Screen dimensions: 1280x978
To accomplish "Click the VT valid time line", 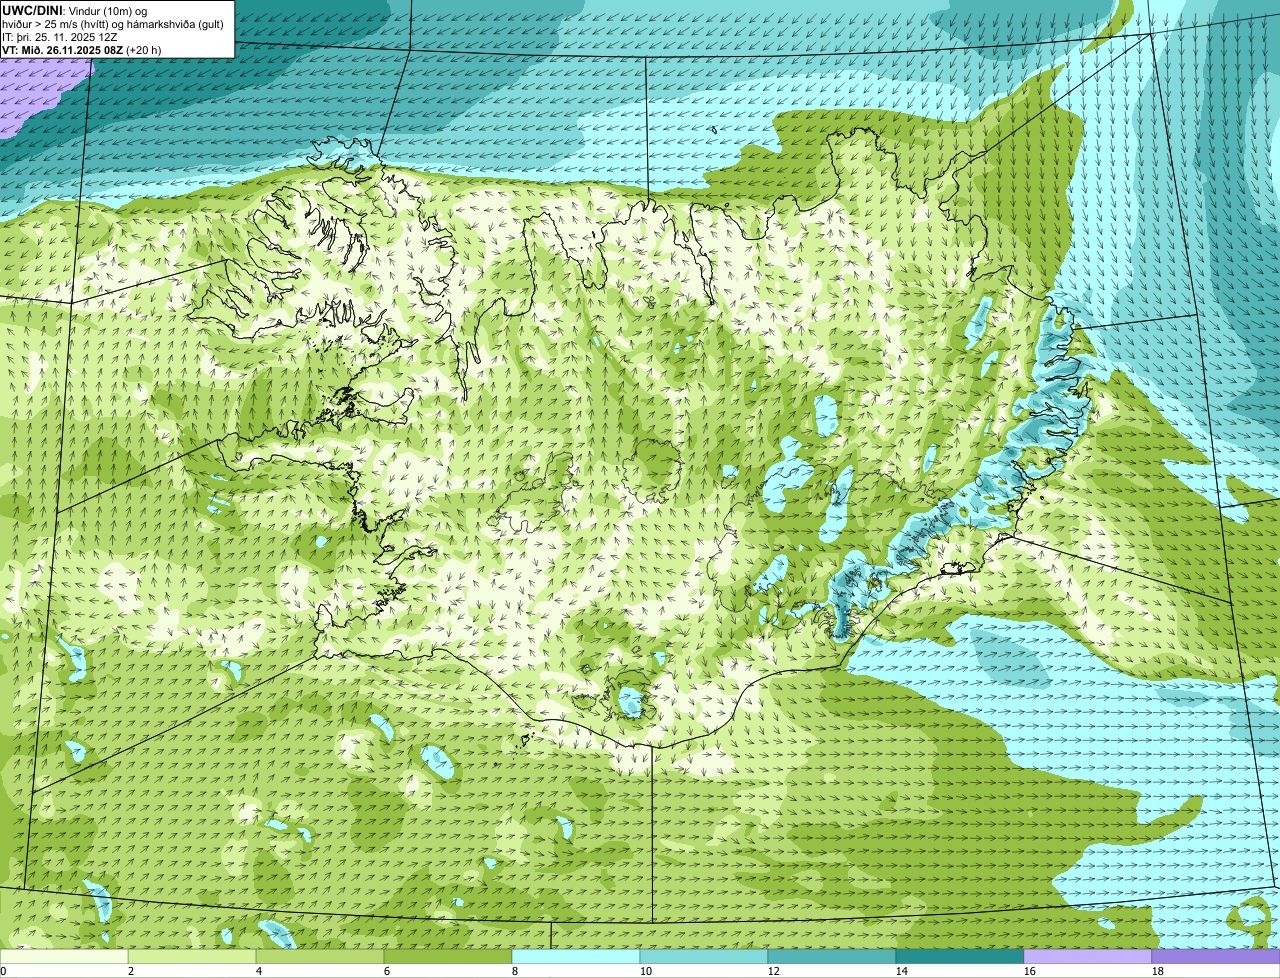I will click(x=82, y=50).
